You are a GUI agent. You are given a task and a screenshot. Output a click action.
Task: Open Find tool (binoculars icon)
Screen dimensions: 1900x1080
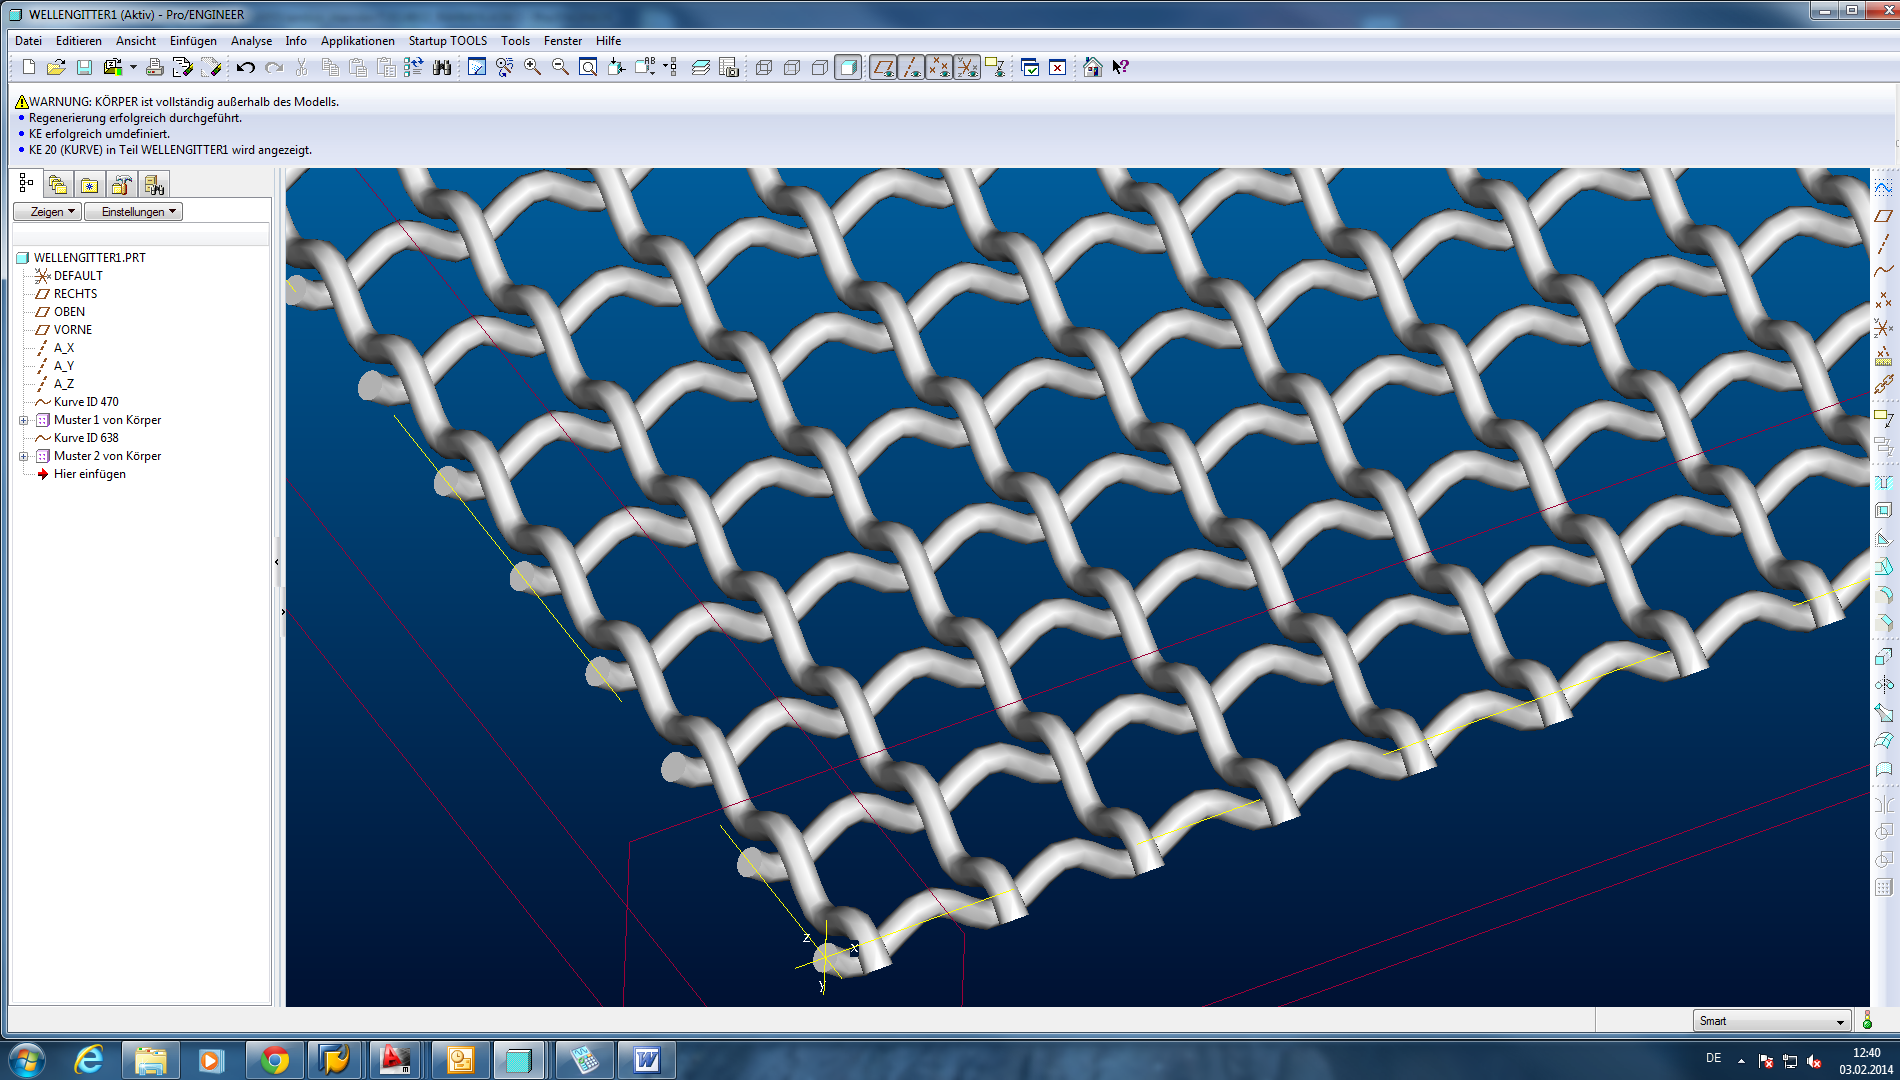tap(441, 67)
